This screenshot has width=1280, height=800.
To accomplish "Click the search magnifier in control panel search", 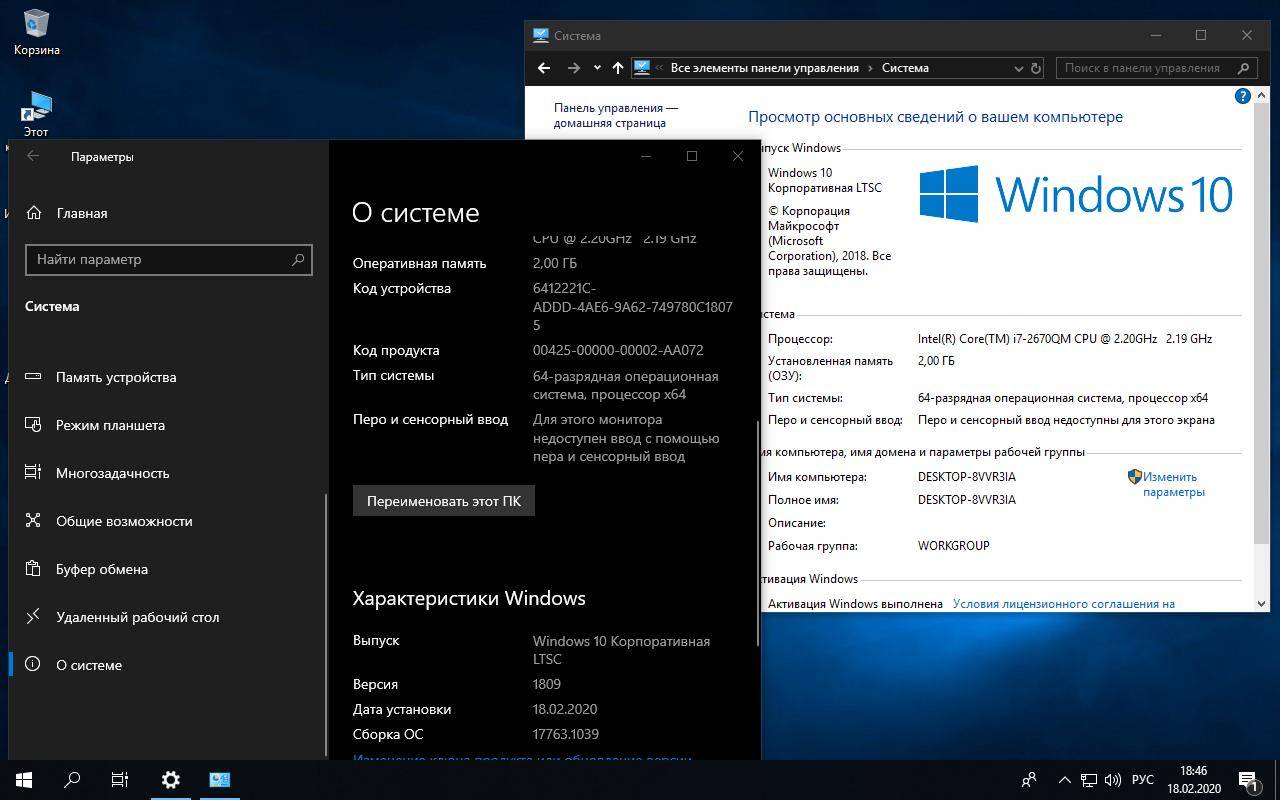I will tap(1244, 68).
